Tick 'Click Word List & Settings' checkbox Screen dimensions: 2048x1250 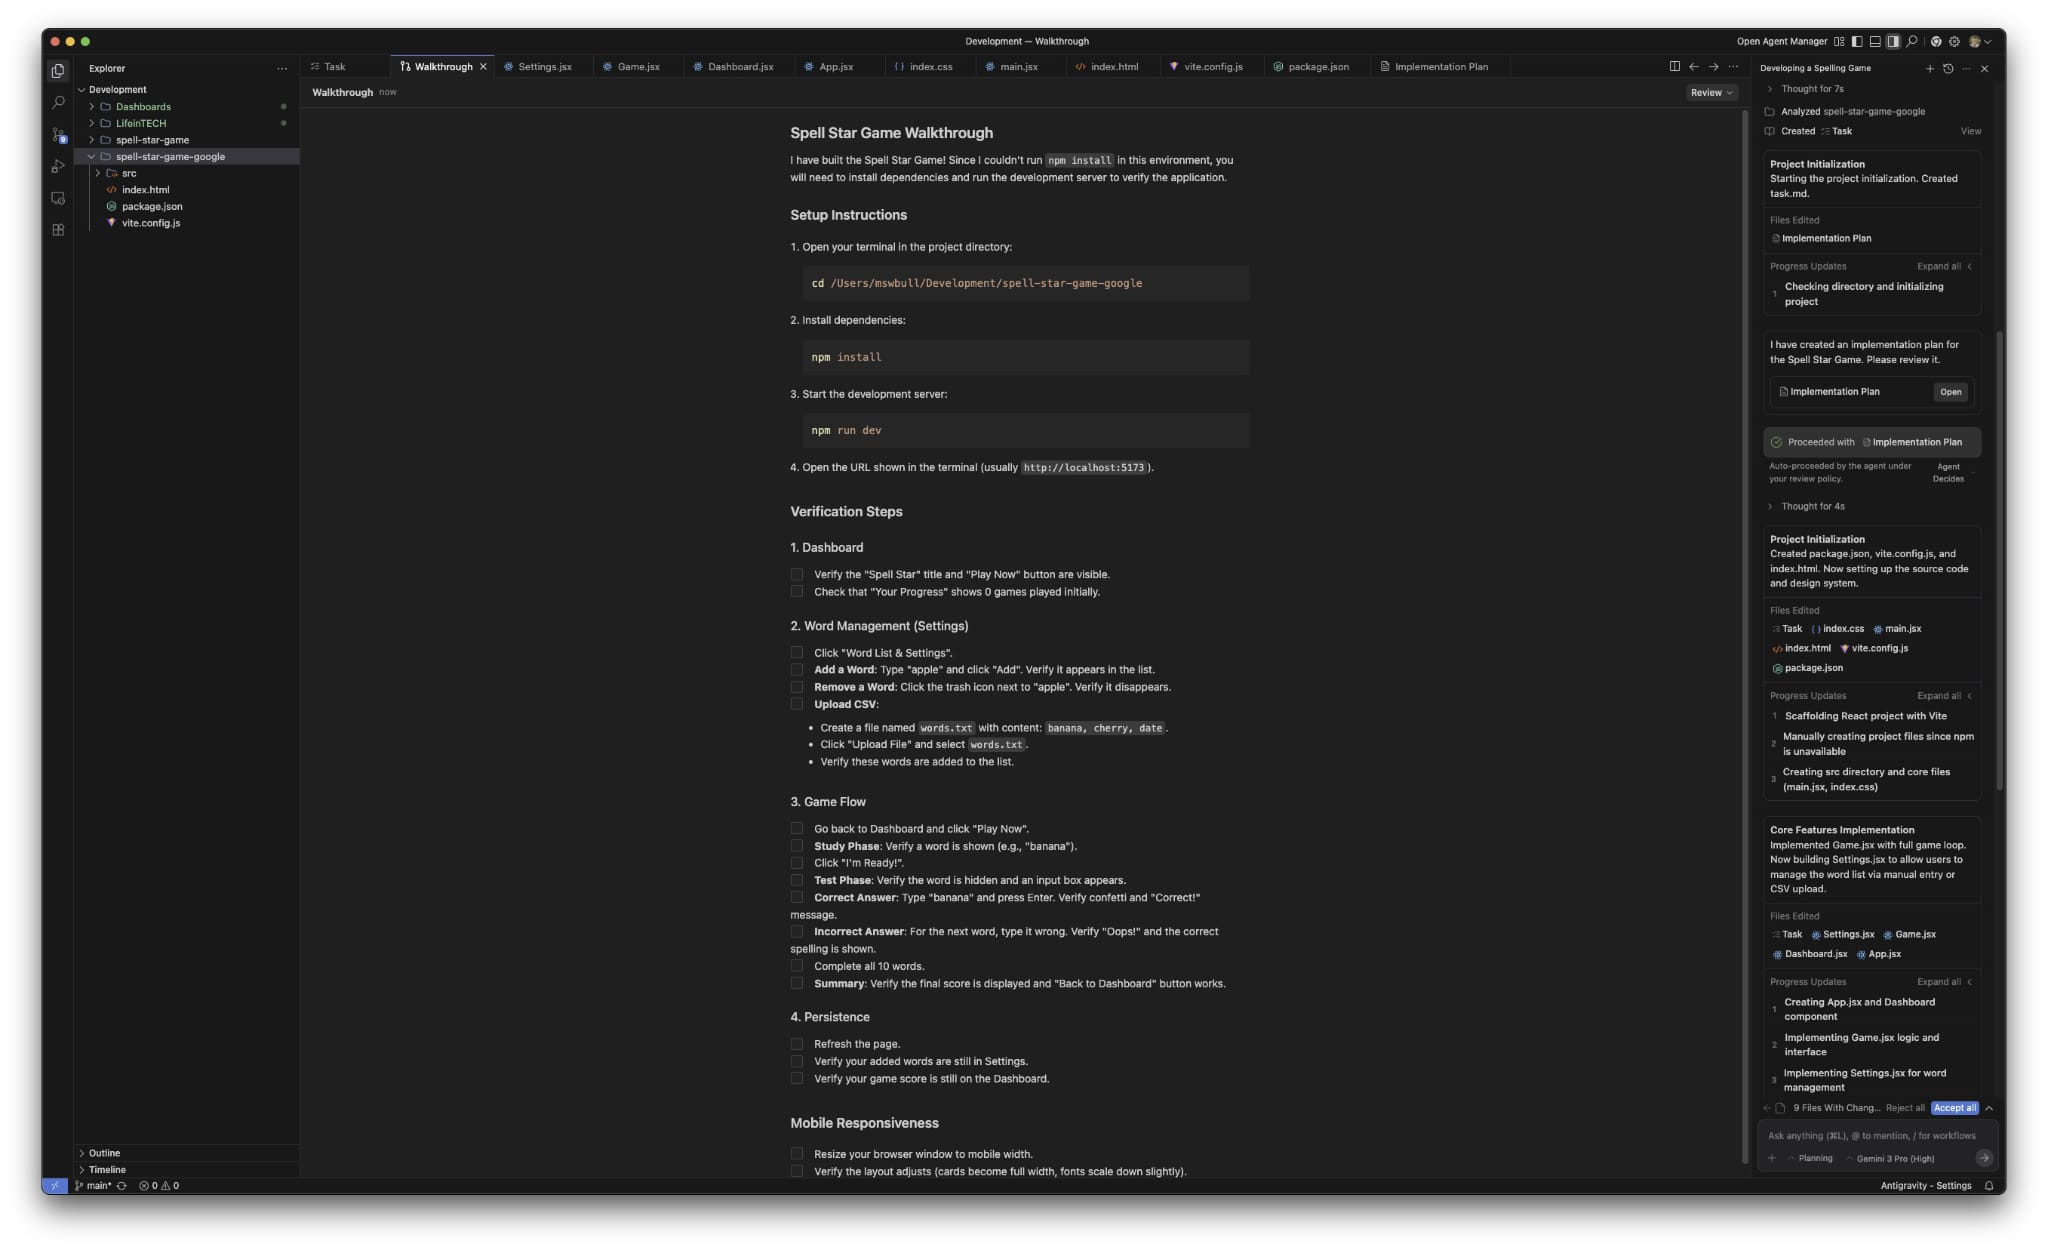797,653
